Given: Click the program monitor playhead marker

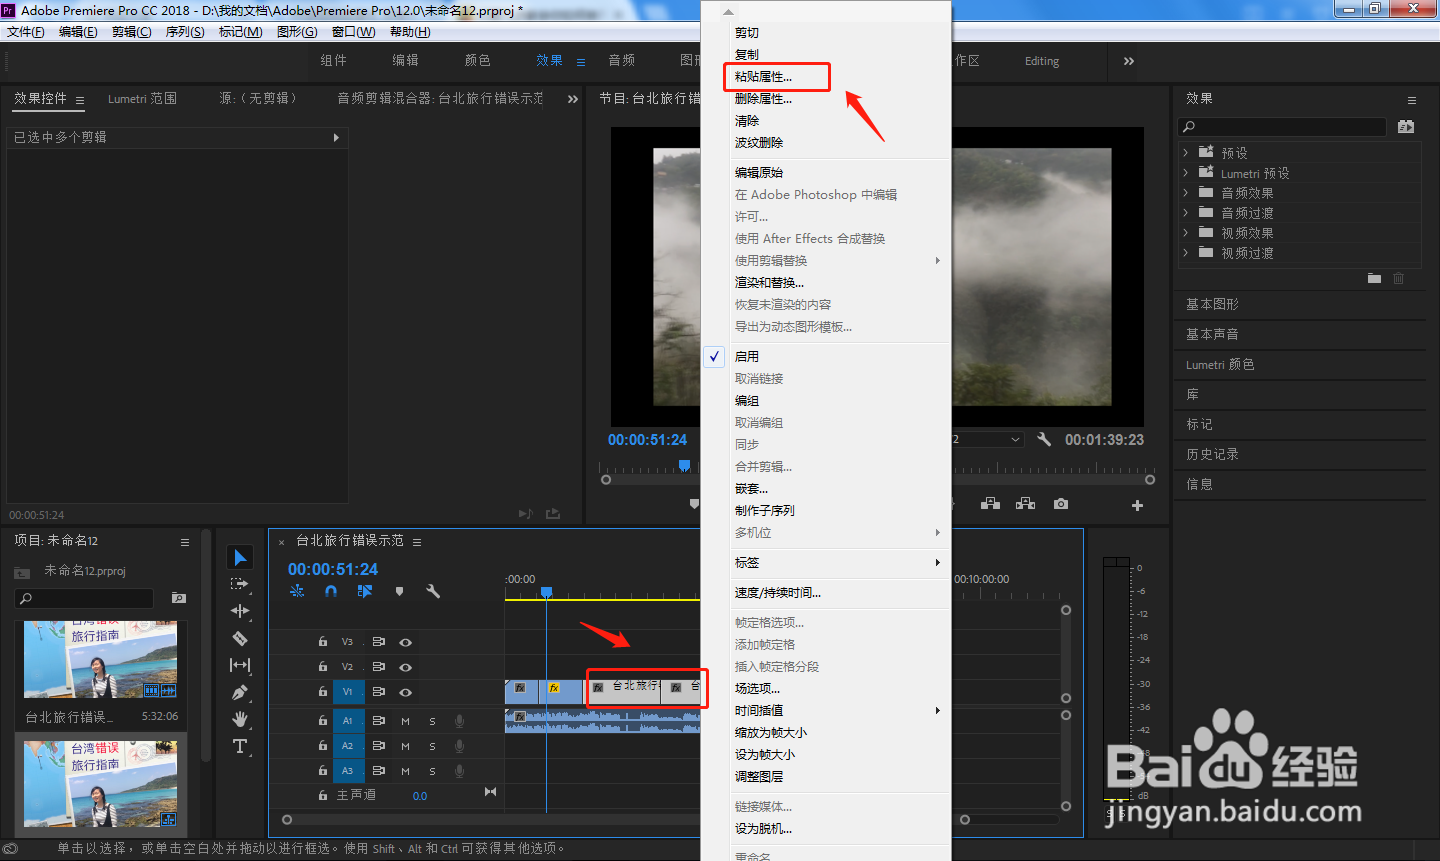Looking at the screenshot, I should (x=684, y=465).
